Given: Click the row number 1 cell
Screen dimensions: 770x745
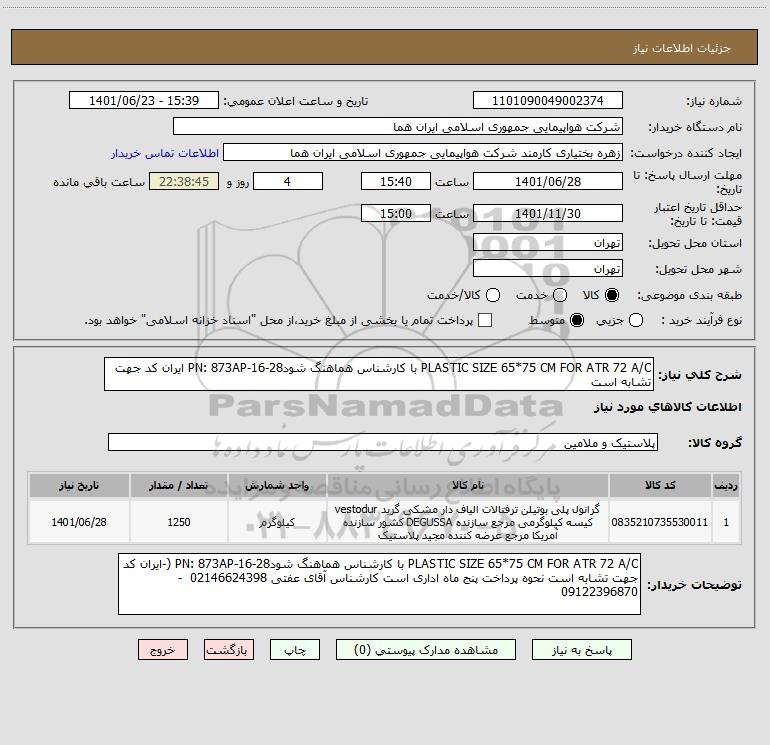Looking at the screenshot, I should pyautogui.click(x=726, y=522).
